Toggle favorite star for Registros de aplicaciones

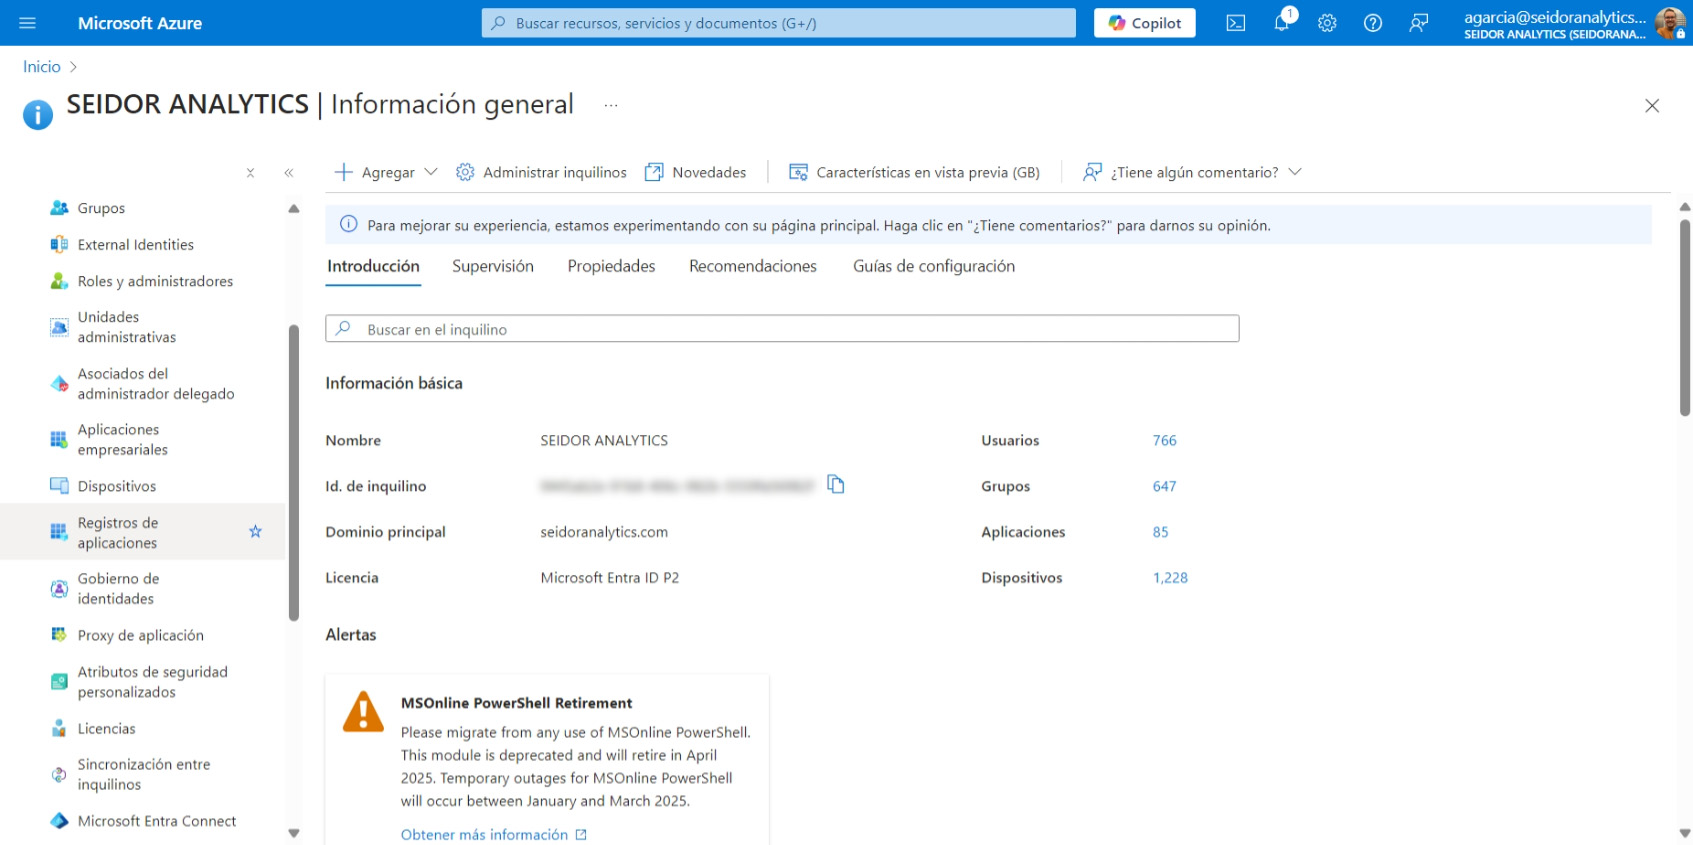[255, 532]
